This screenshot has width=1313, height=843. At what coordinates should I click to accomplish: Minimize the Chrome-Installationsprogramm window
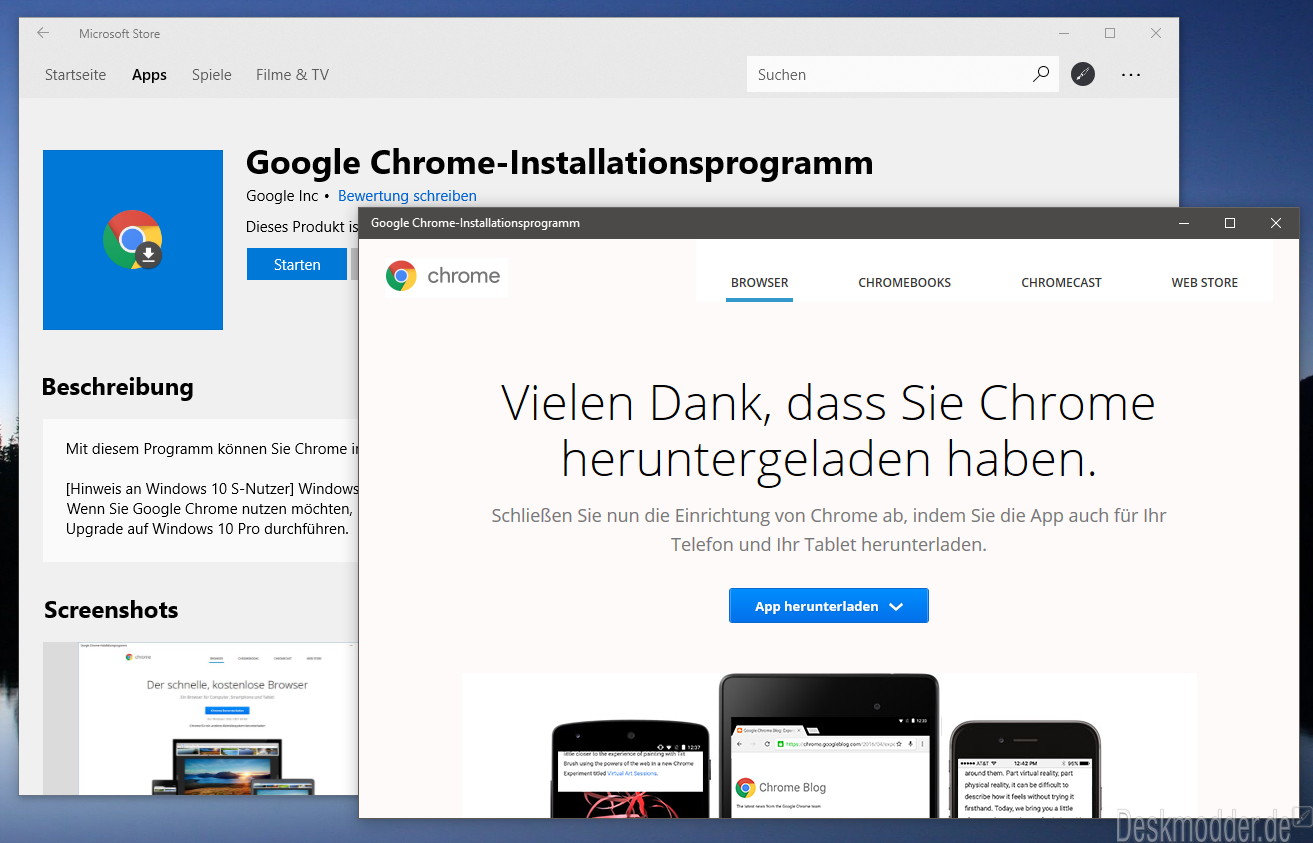tap(1184, 223)
